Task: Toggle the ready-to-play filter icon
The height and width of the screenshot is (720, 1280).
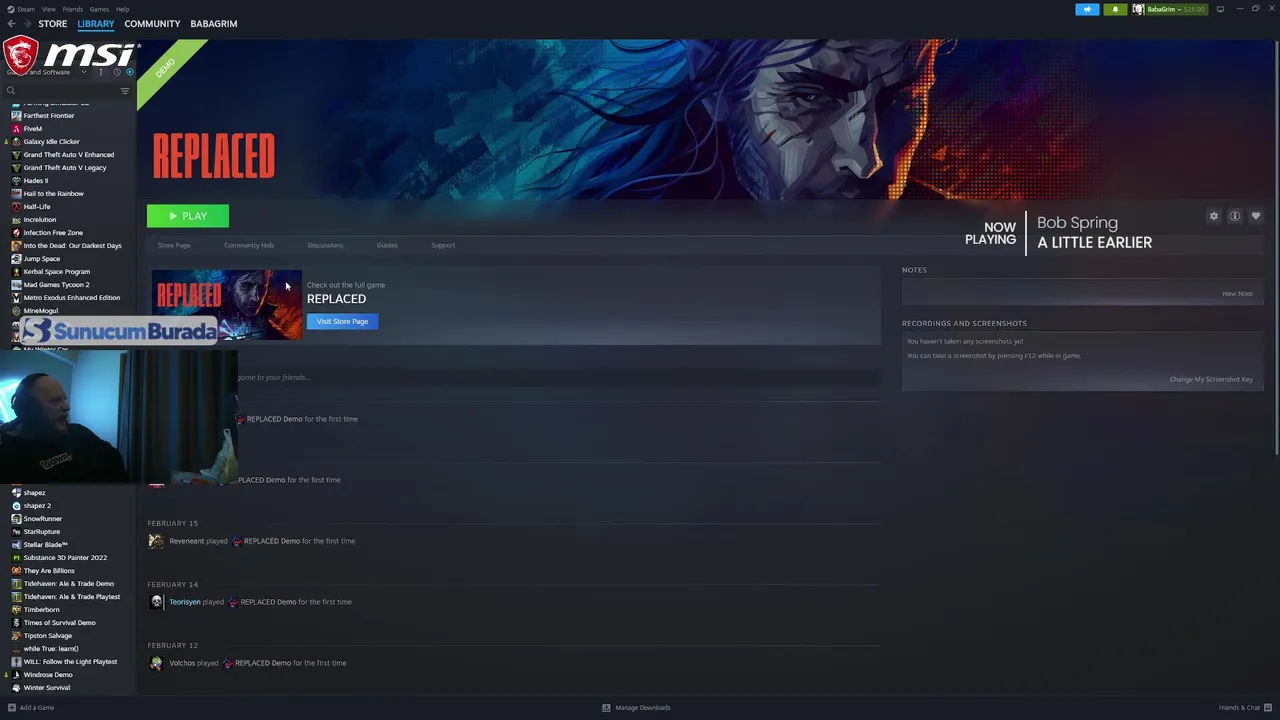Action: (x=129, y=72)
